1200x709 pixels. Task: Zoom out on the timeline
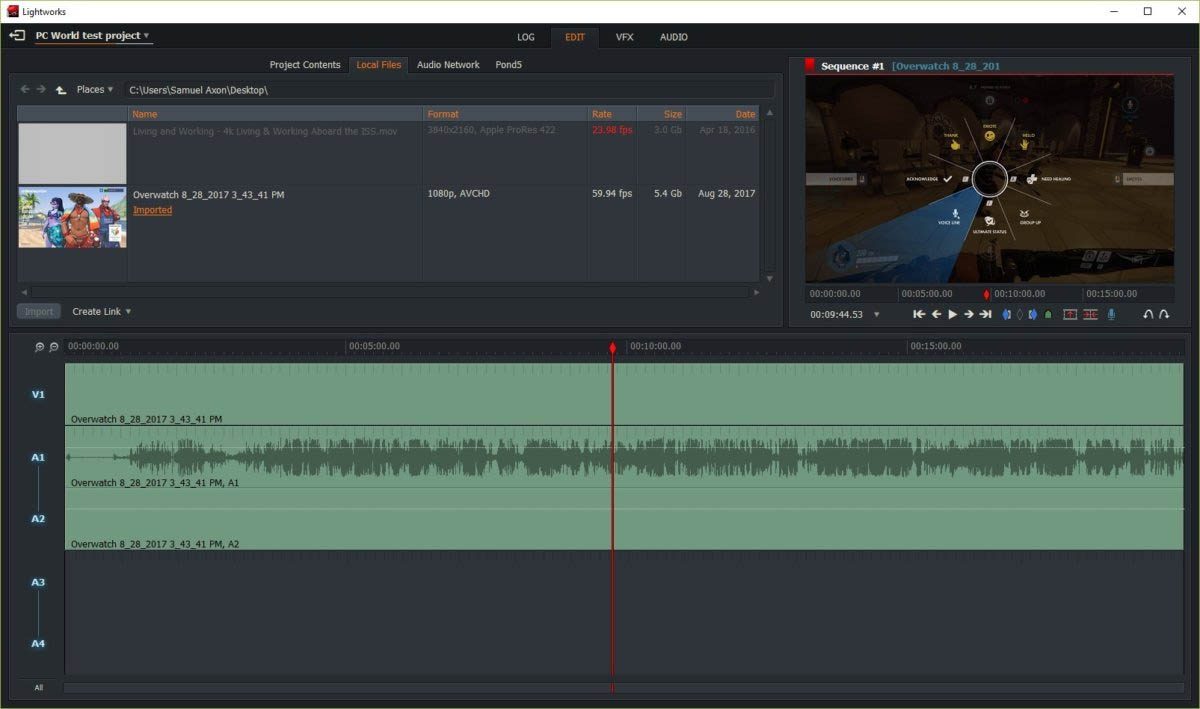point(54,347)
